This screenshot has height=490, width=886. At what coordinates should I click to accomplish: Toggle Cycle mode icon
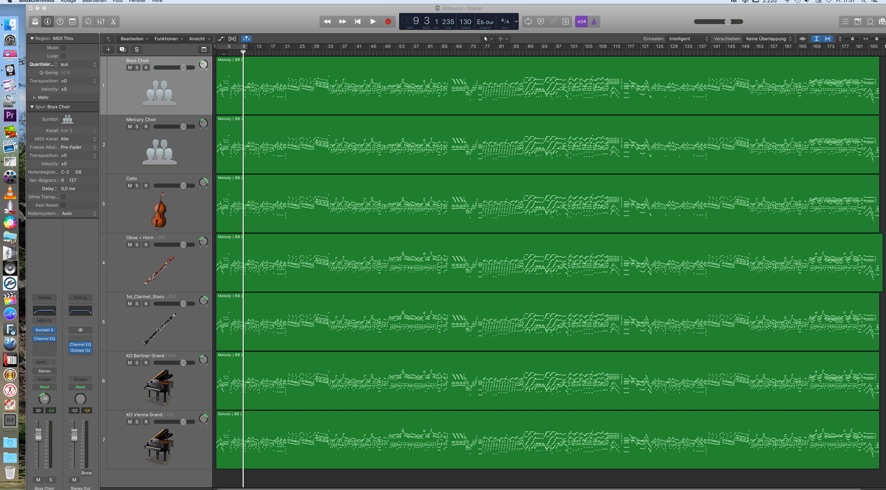click(528, 21)
